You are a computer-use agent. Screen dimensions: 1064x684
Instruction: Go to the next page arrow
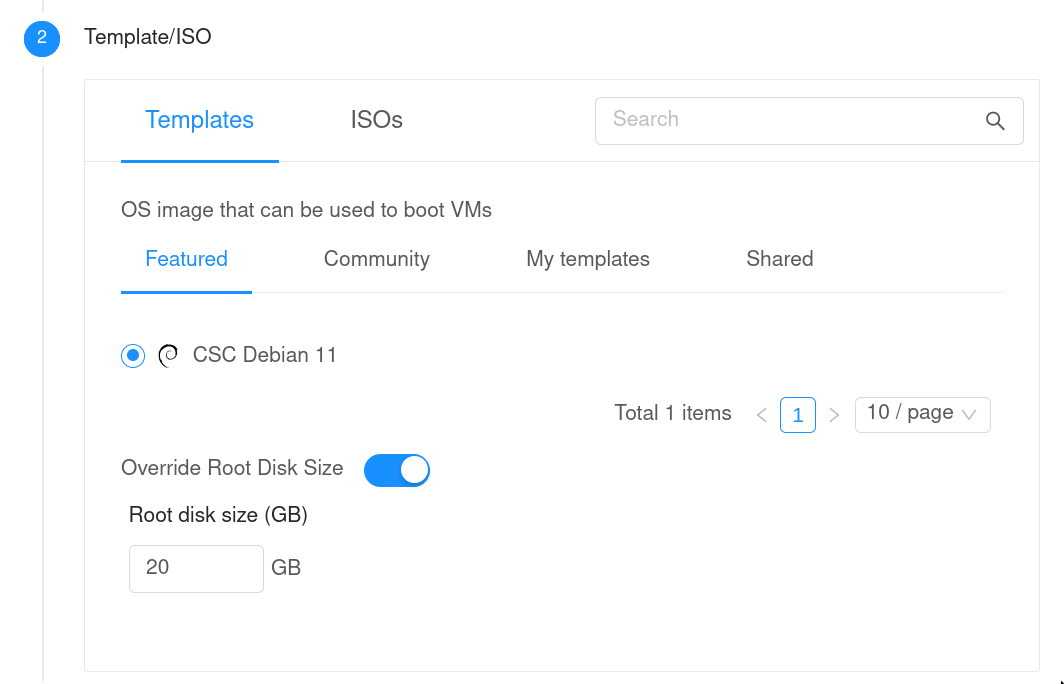pyautogui.click(x=834, y=415)
